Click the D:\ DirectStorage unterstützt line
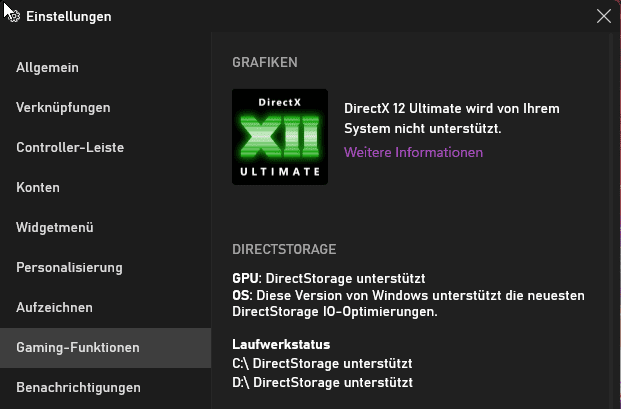Viewport: 621px width, 409px height. (x=322, y=382)
